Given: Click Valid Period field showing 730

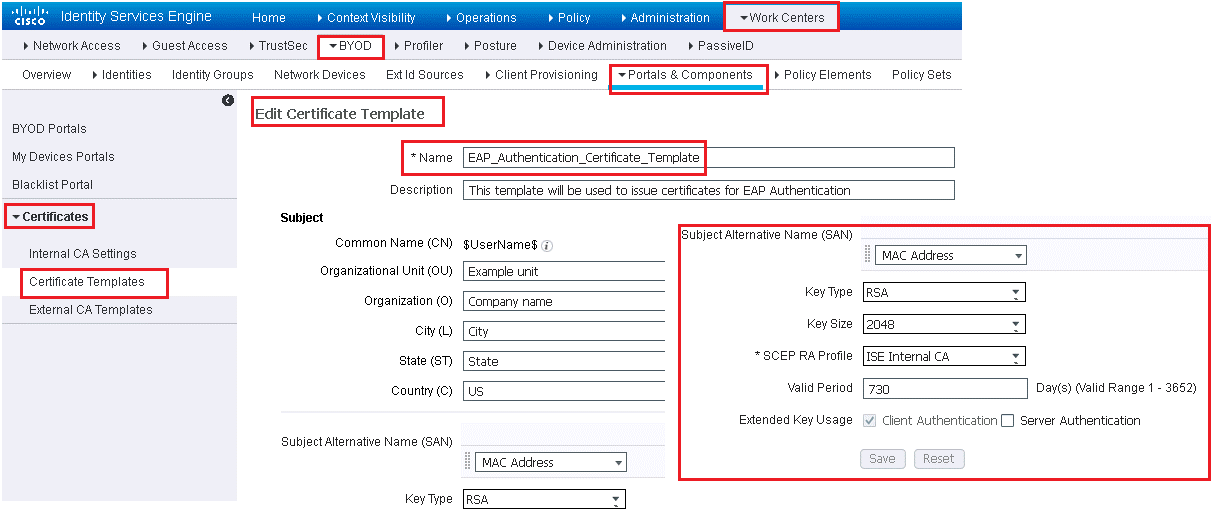Looking at the screenshot, I should click(945, 388).
